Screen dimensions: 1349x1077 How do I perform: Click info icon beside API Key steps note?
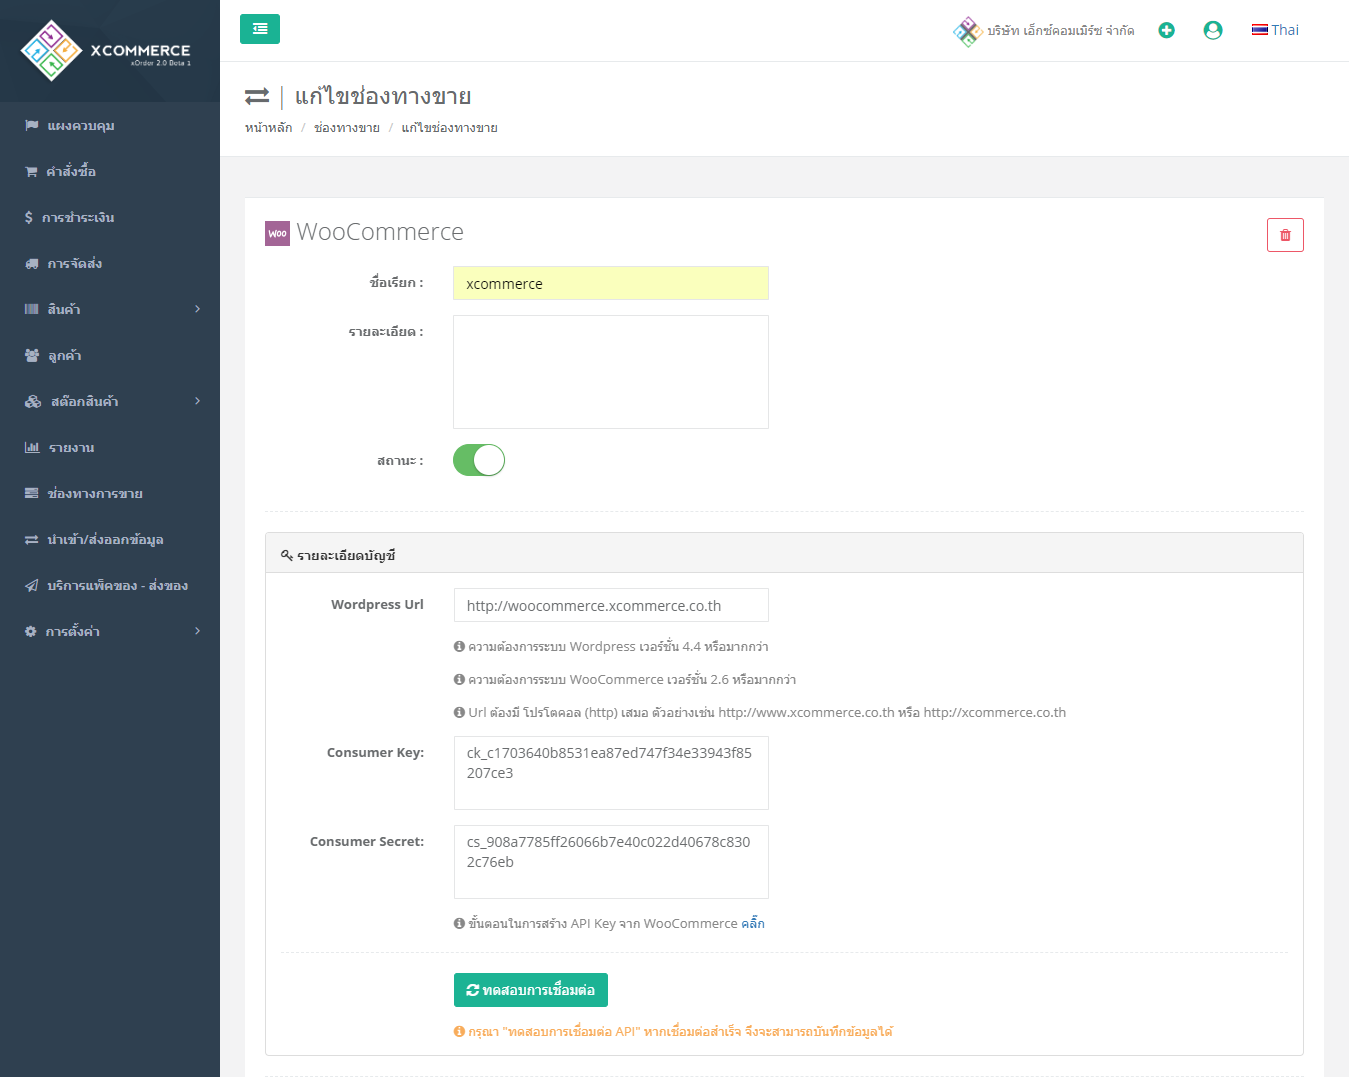(x=459, y=924)
